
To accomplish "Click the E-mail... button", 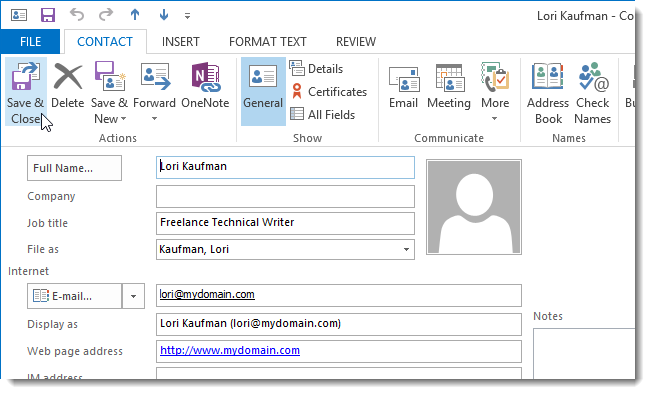I will [75, 296].
